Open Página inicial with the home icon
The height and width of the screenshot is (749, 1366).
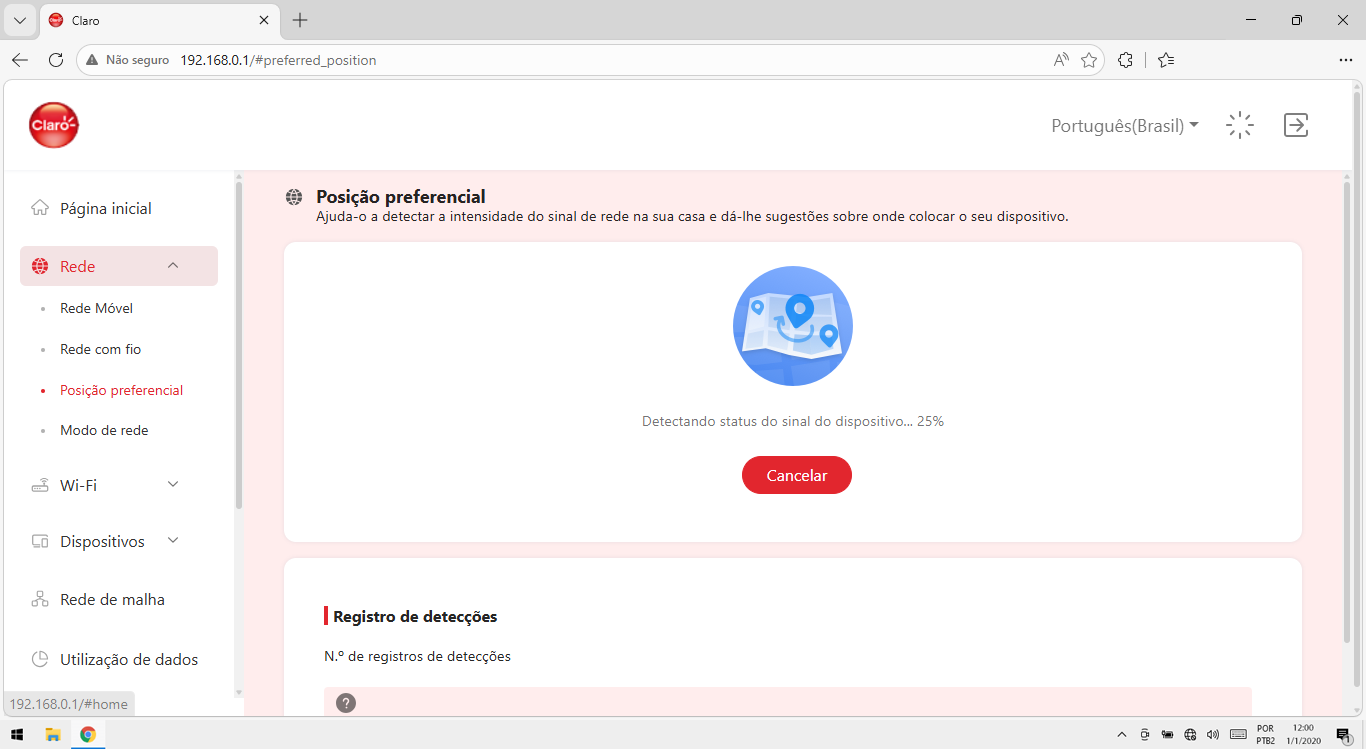pos(40,208)
